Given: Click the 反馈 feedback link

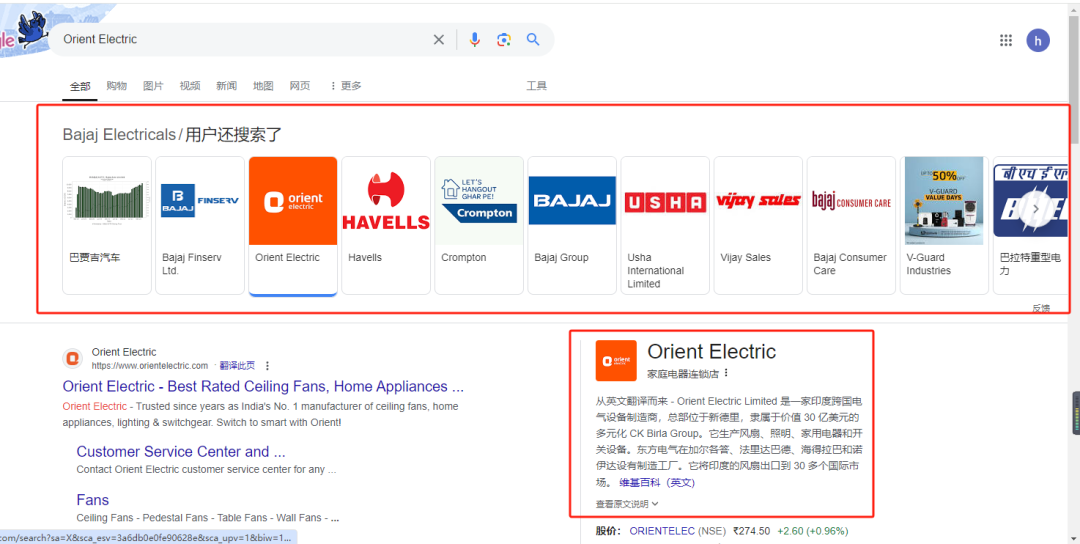Looking at the screenshot, I should click(1041, 308).
